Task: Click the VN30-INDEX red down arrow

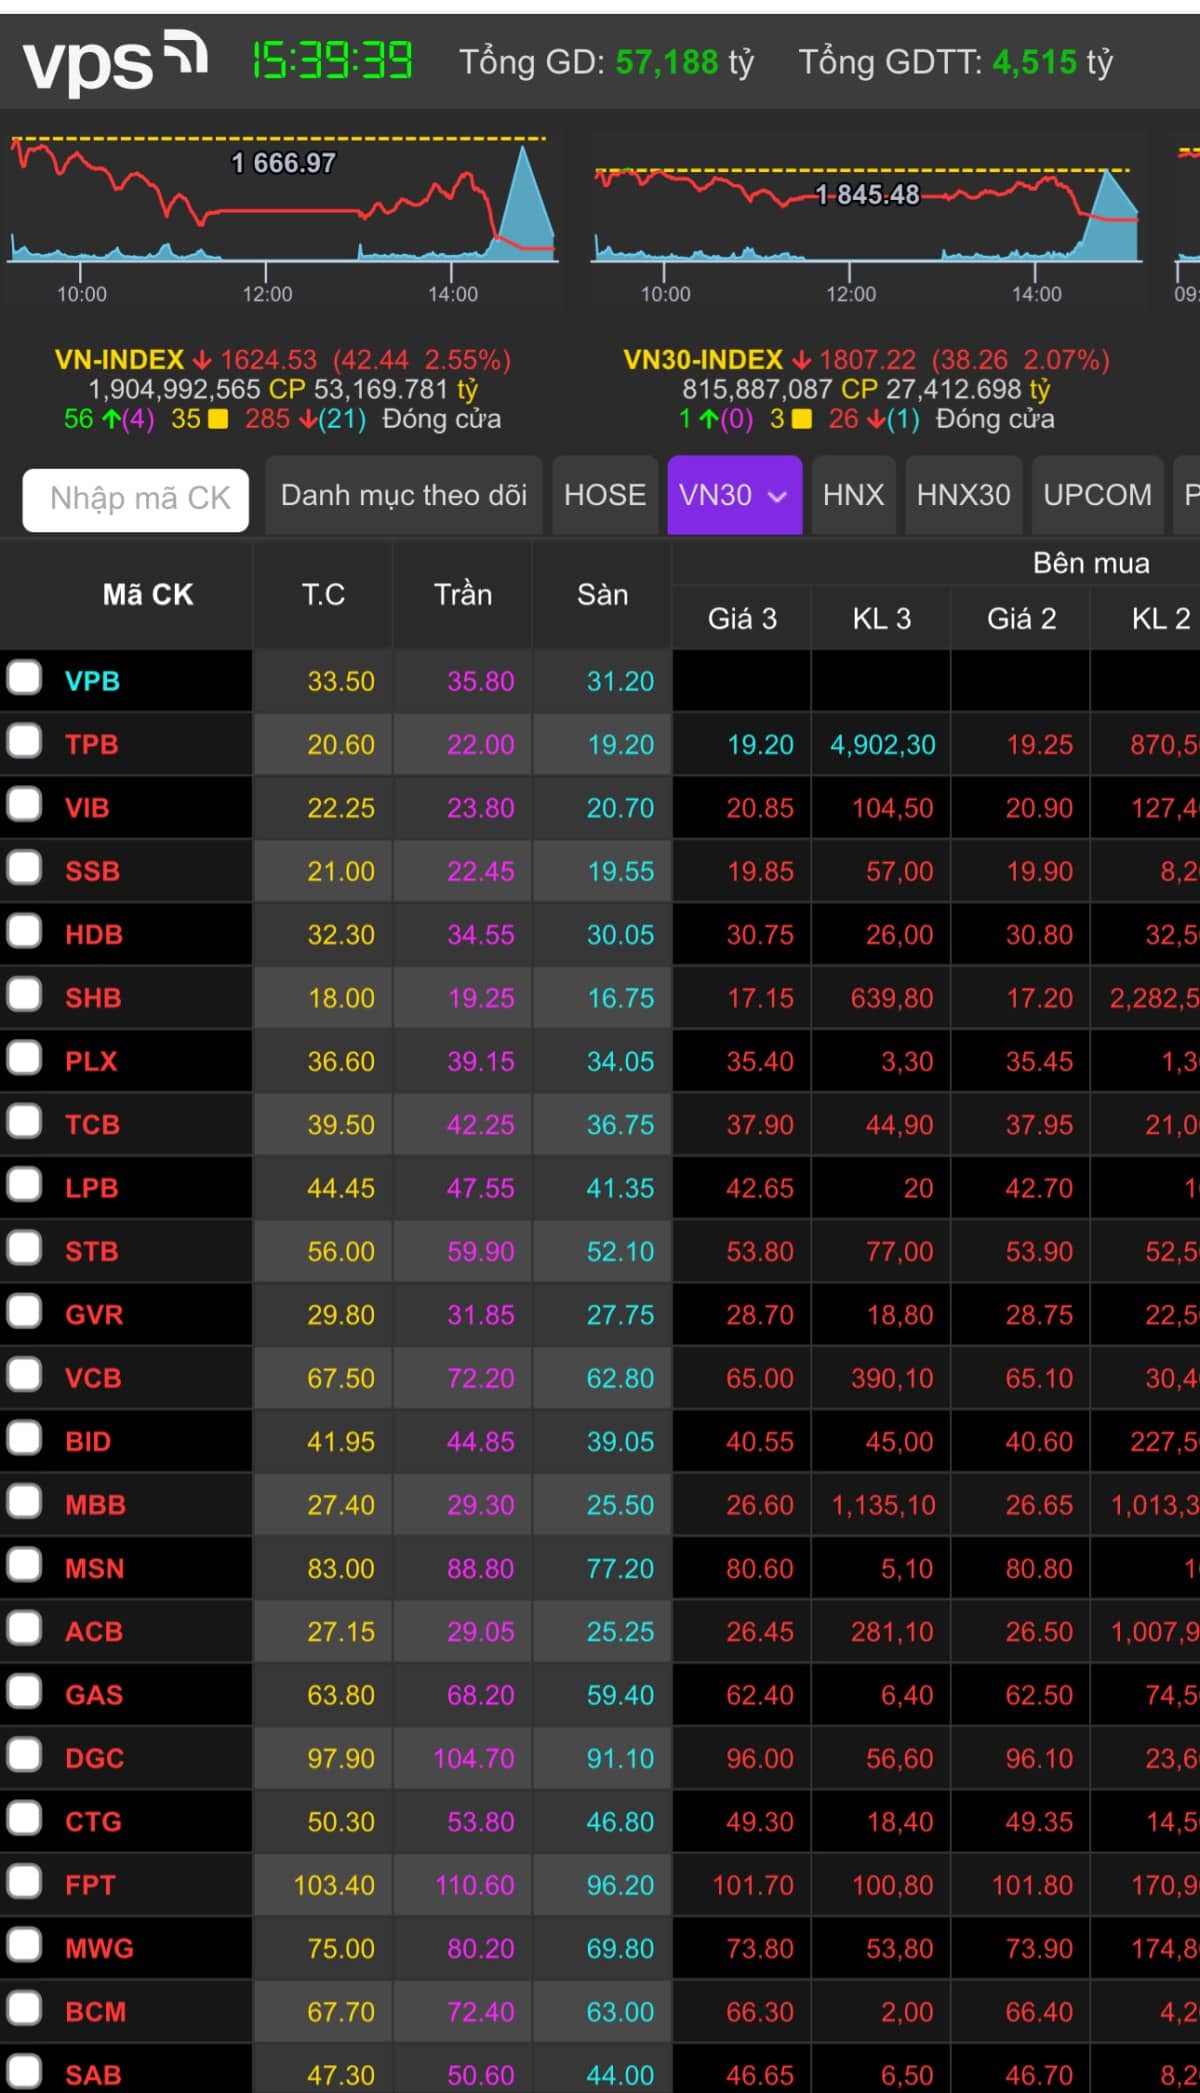Action: click(801, 360)
